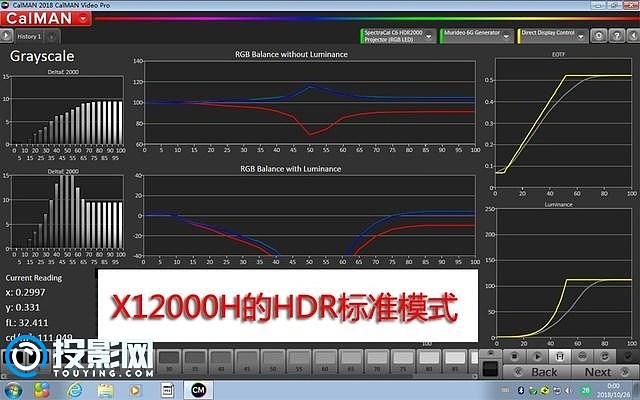Click the y: 0.331 current reading value
The height and width of the screenshot is (400, 640).
tap(22, 307)
